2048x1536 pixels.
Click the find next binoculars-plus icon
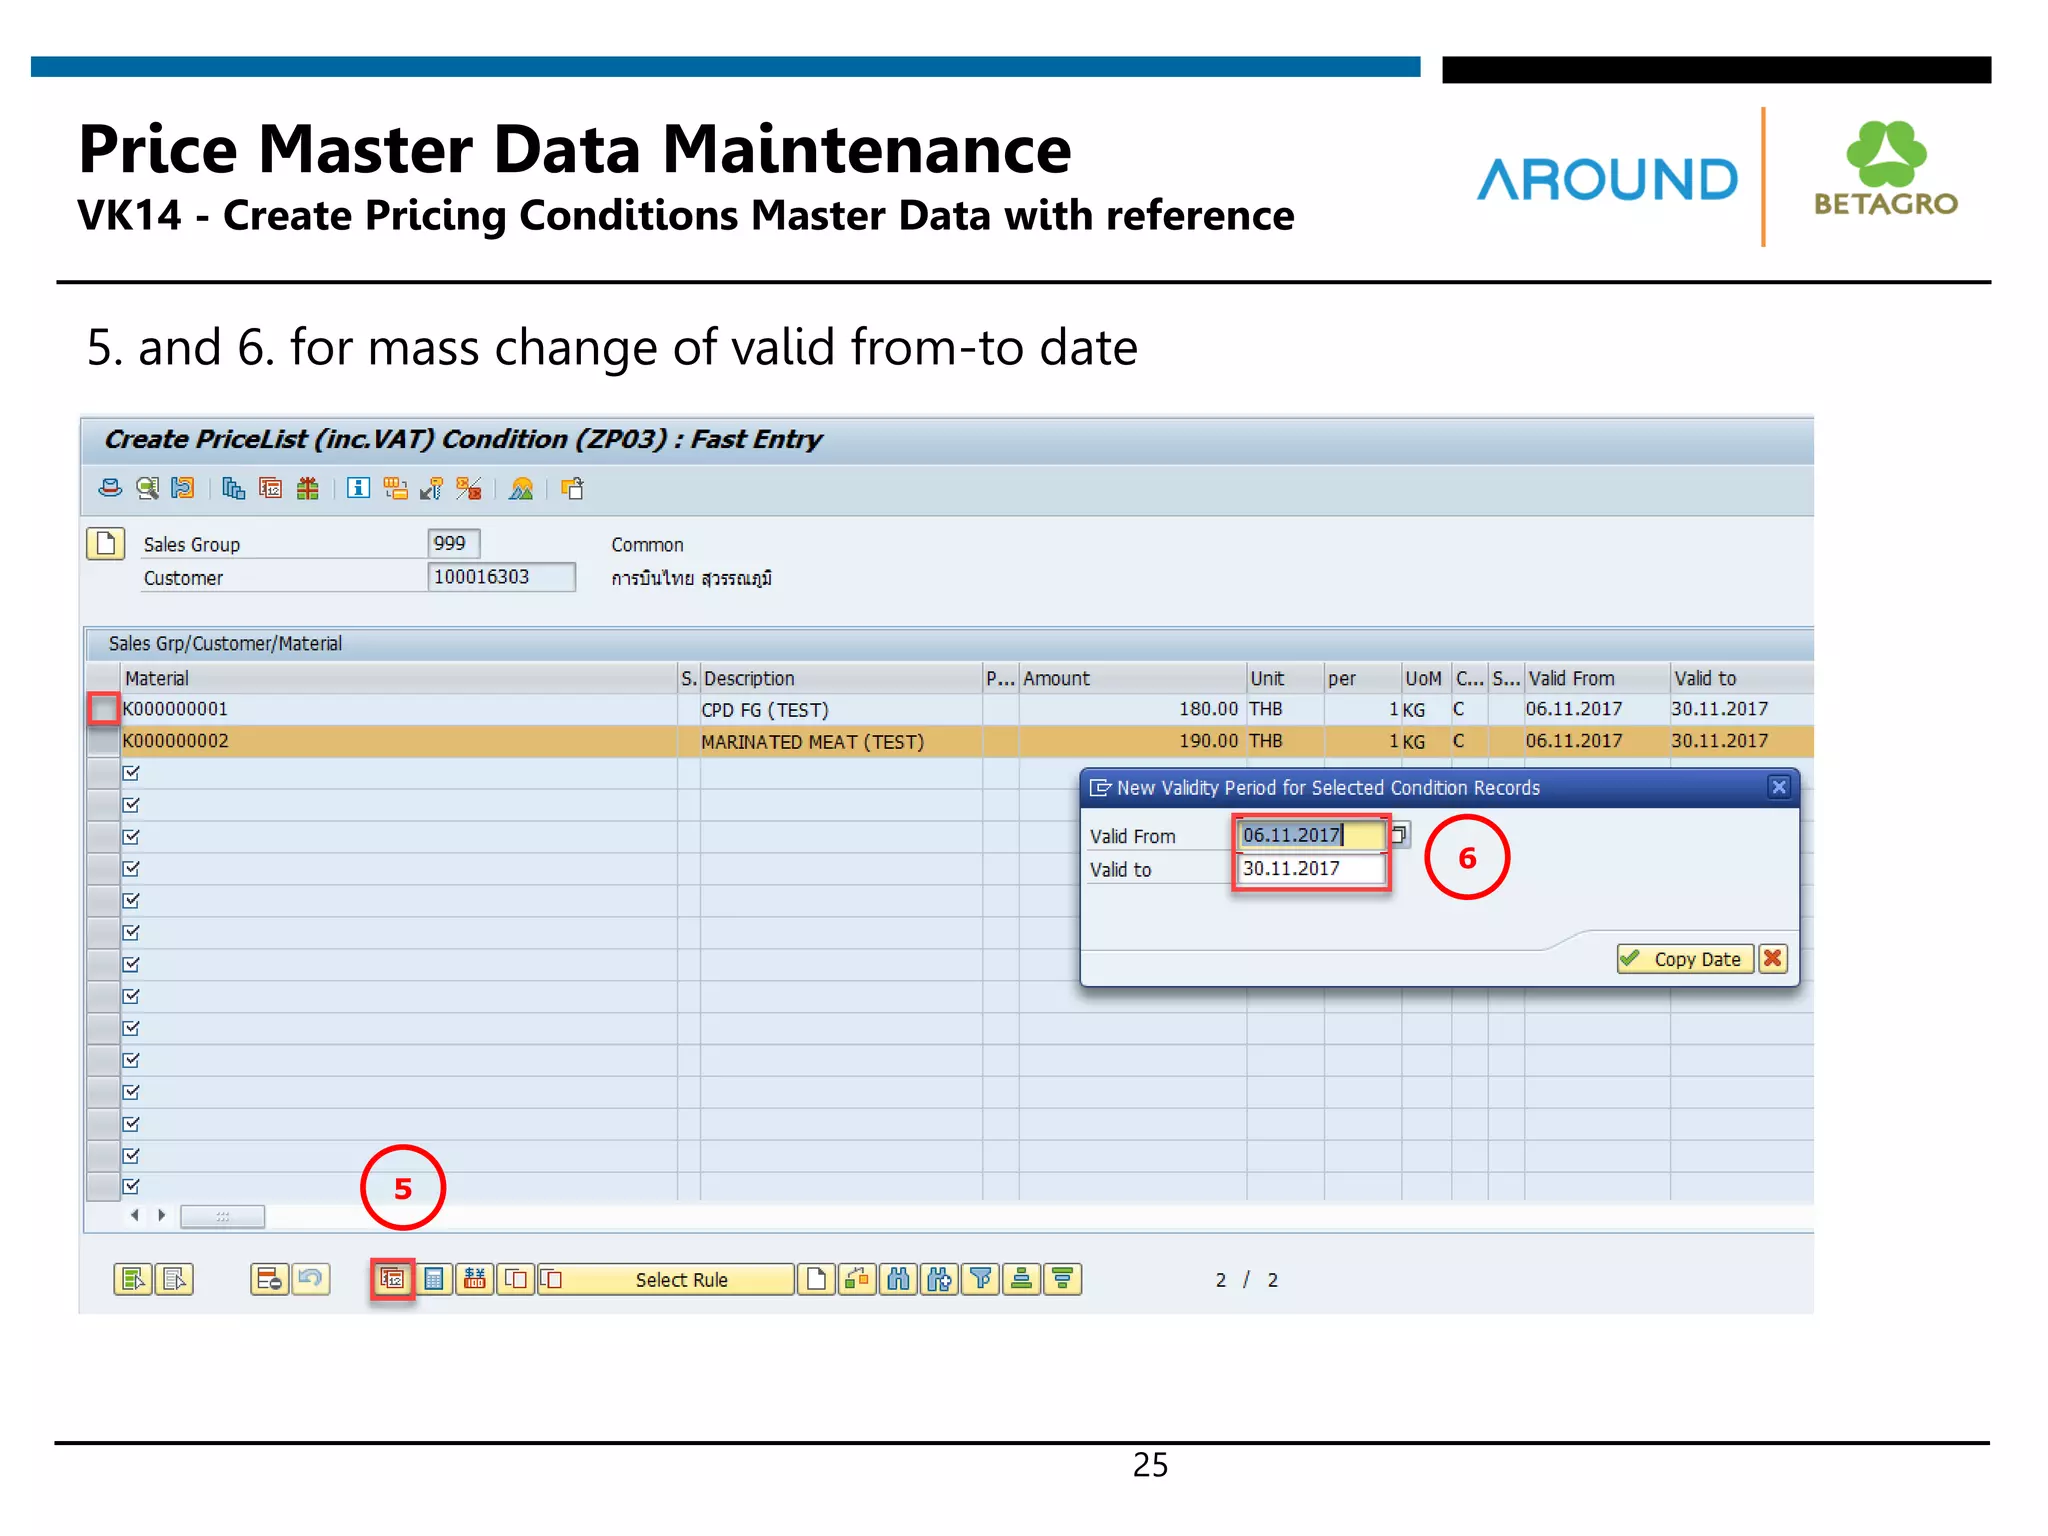(940, 1279)
